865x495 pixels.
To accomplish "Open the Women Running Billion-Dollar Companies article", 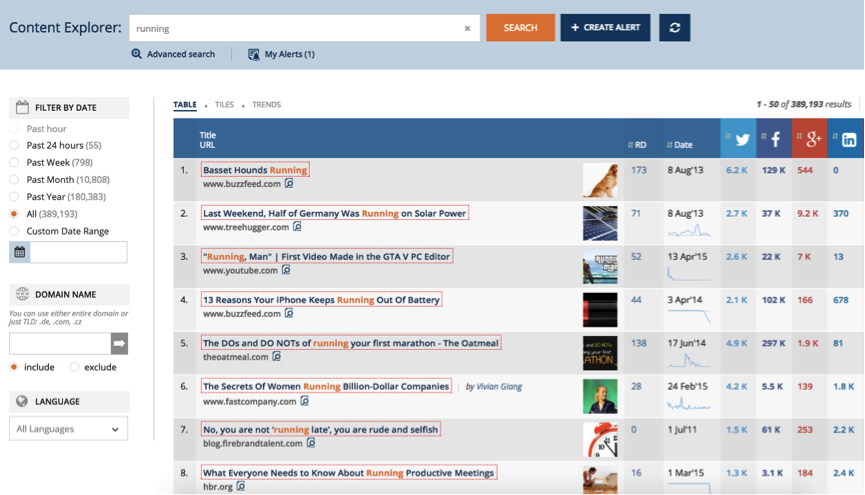I will click(326, 386).
